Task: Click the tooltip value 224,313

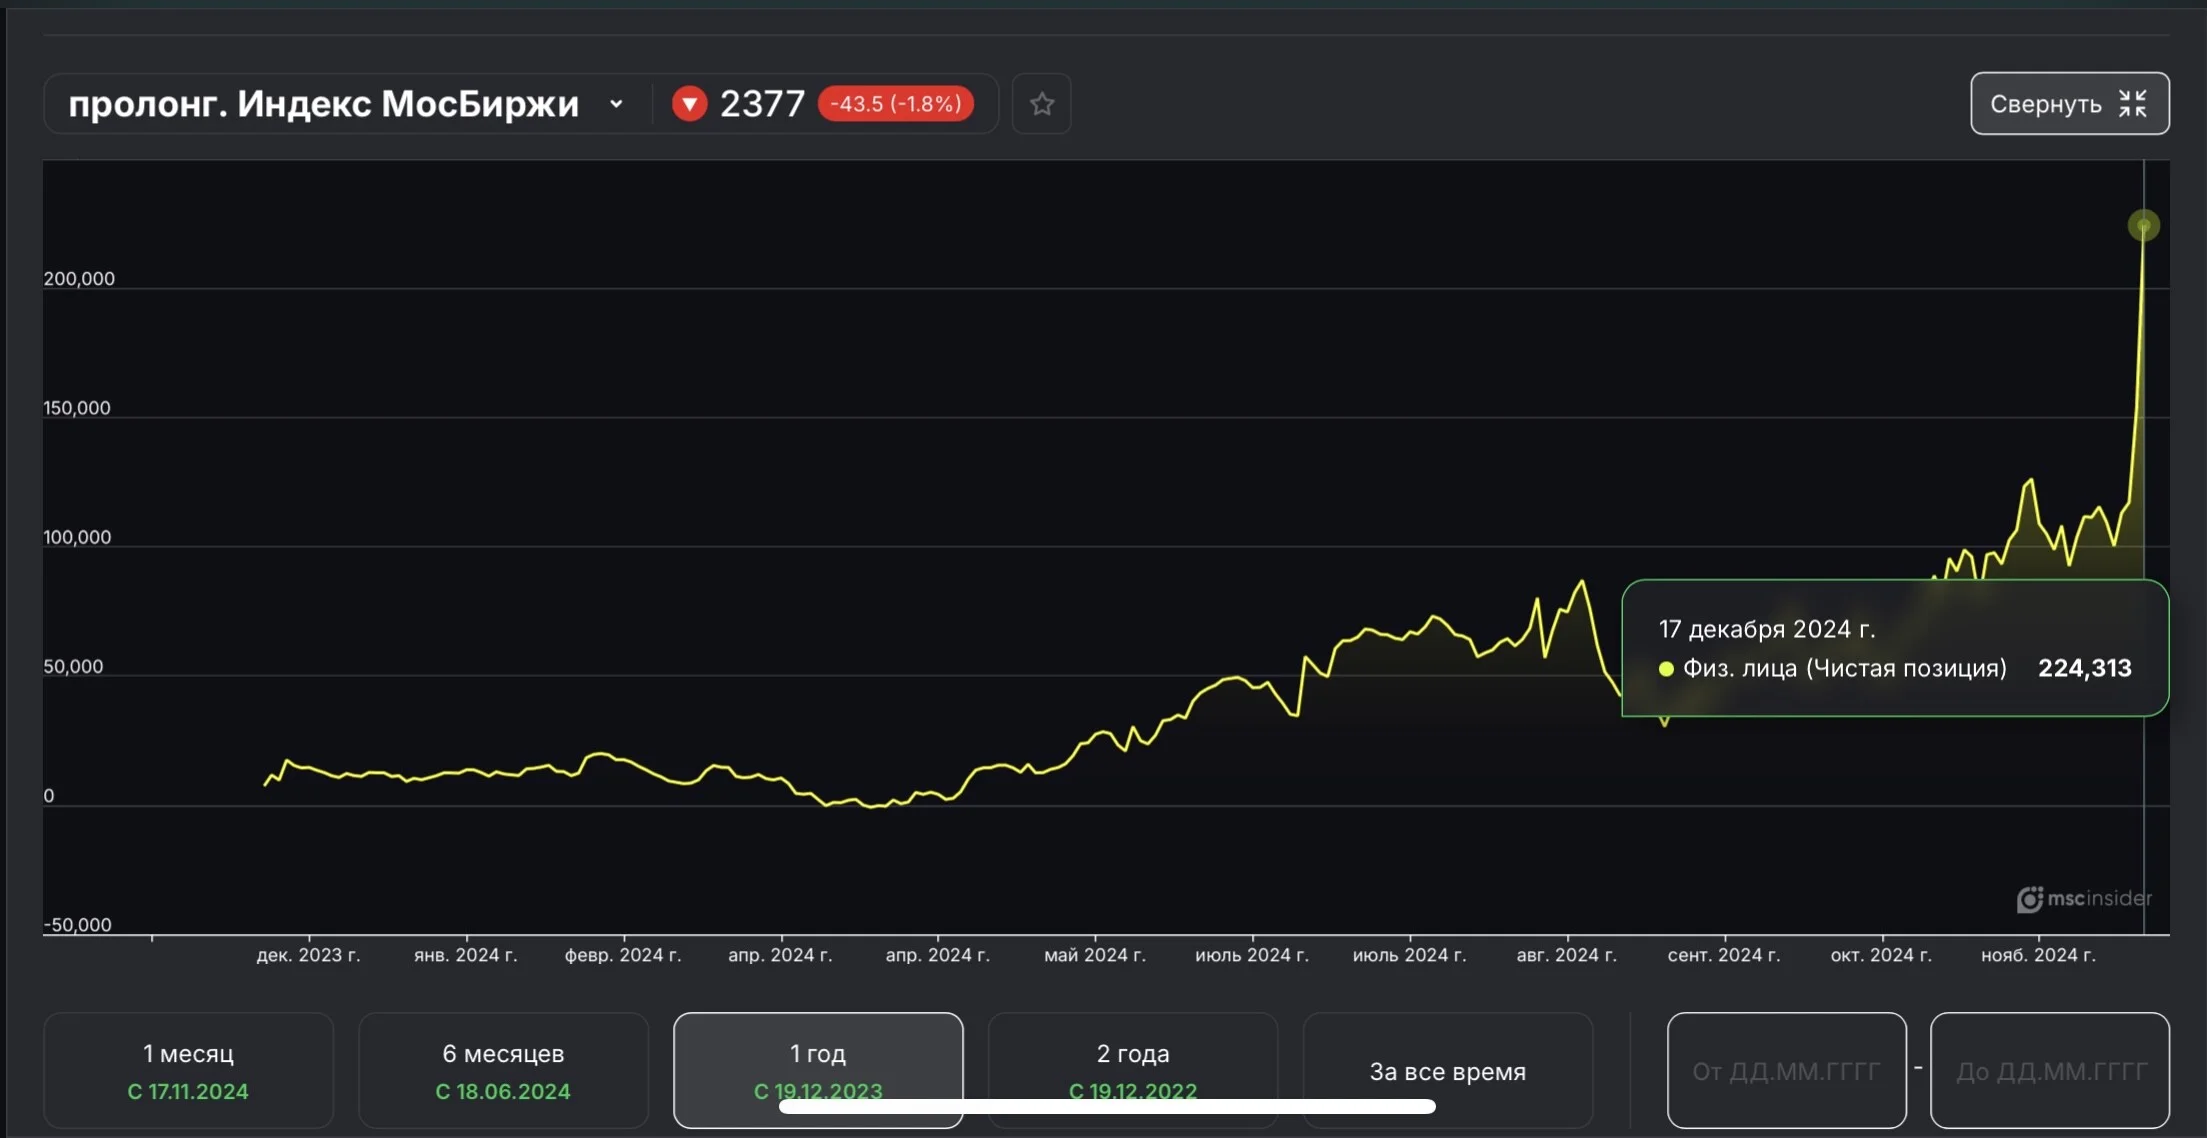Action: point(2085,668)
